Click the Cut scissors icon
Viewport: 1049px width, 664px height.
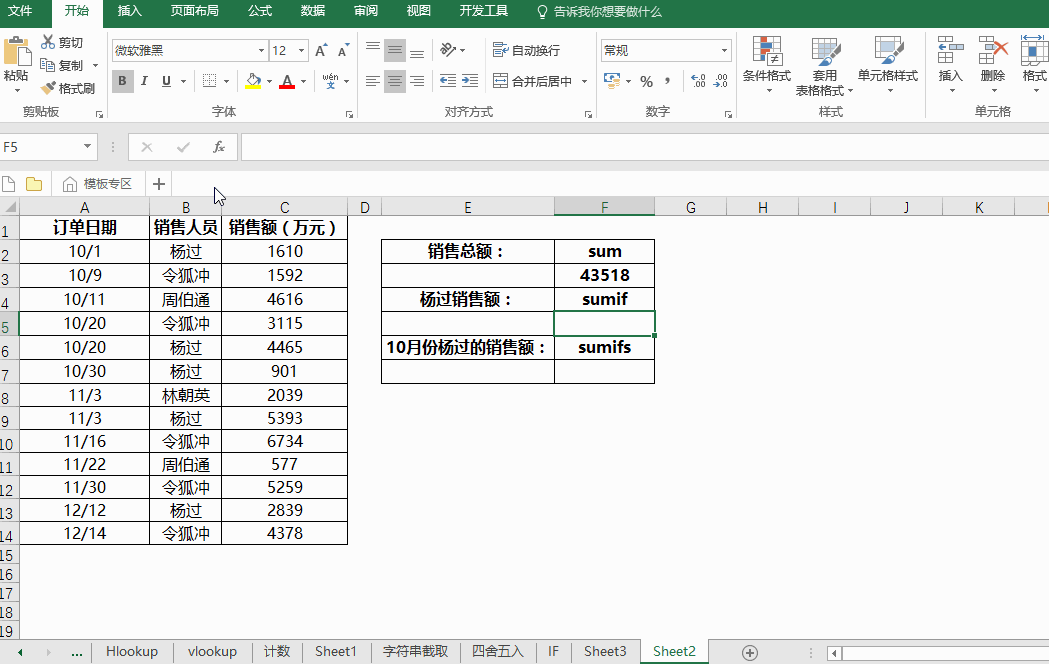coord(47,42)
